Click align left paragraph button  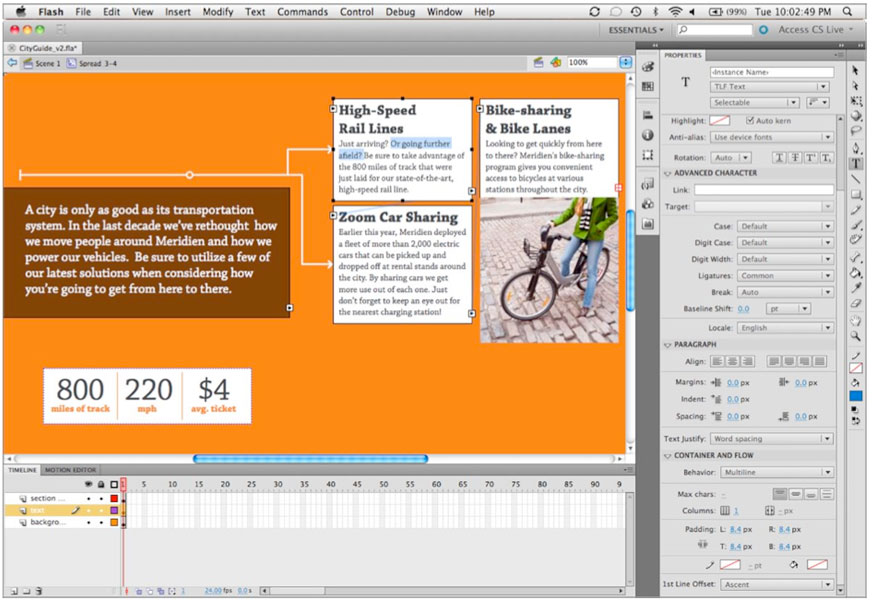point(717,361)
